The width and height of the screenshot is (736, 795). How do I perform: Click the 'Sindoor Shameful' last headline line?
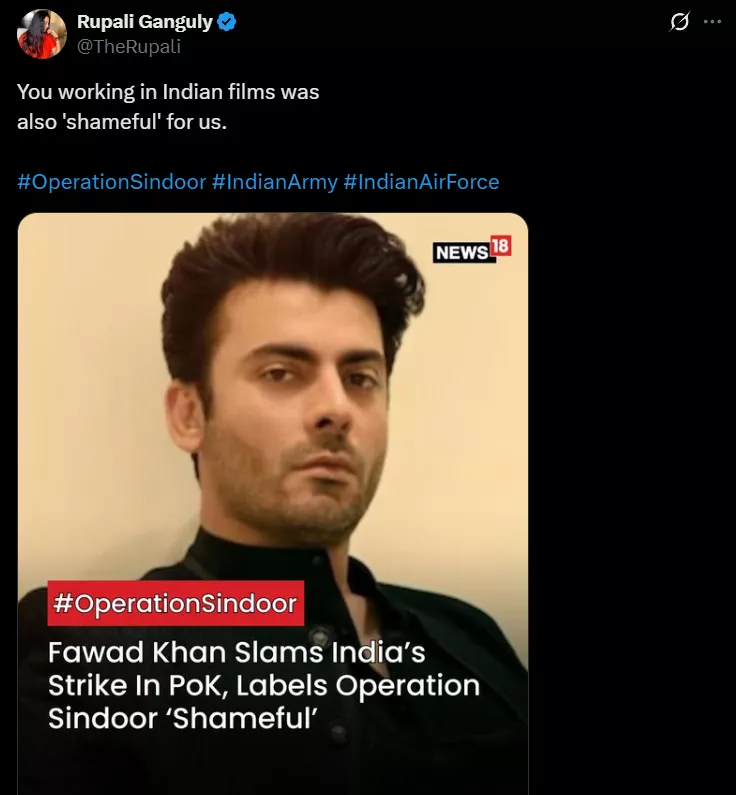(182, 718)
